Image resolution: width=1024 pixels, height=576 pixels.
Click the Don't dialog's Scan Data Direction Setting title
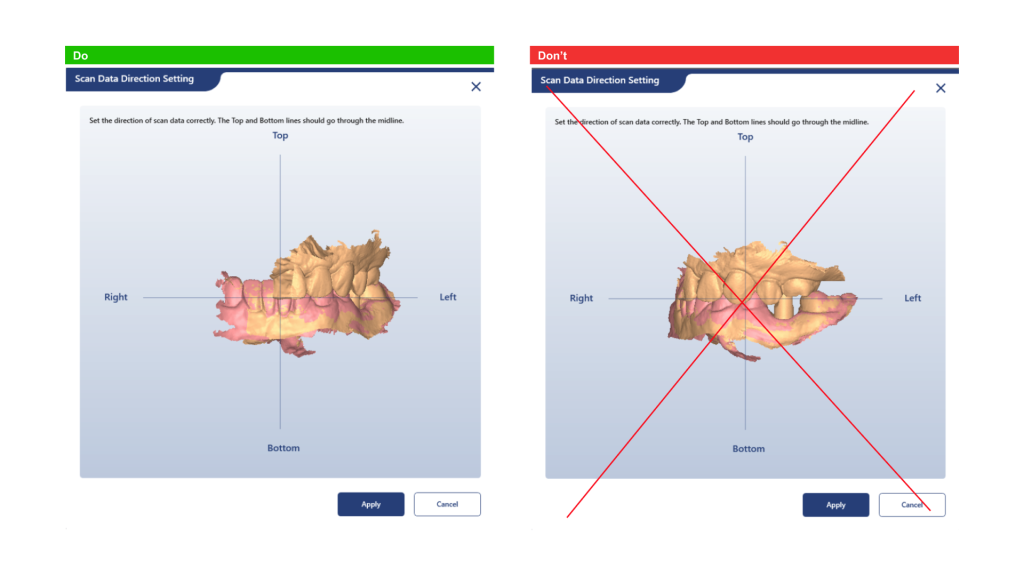(600, 80)
